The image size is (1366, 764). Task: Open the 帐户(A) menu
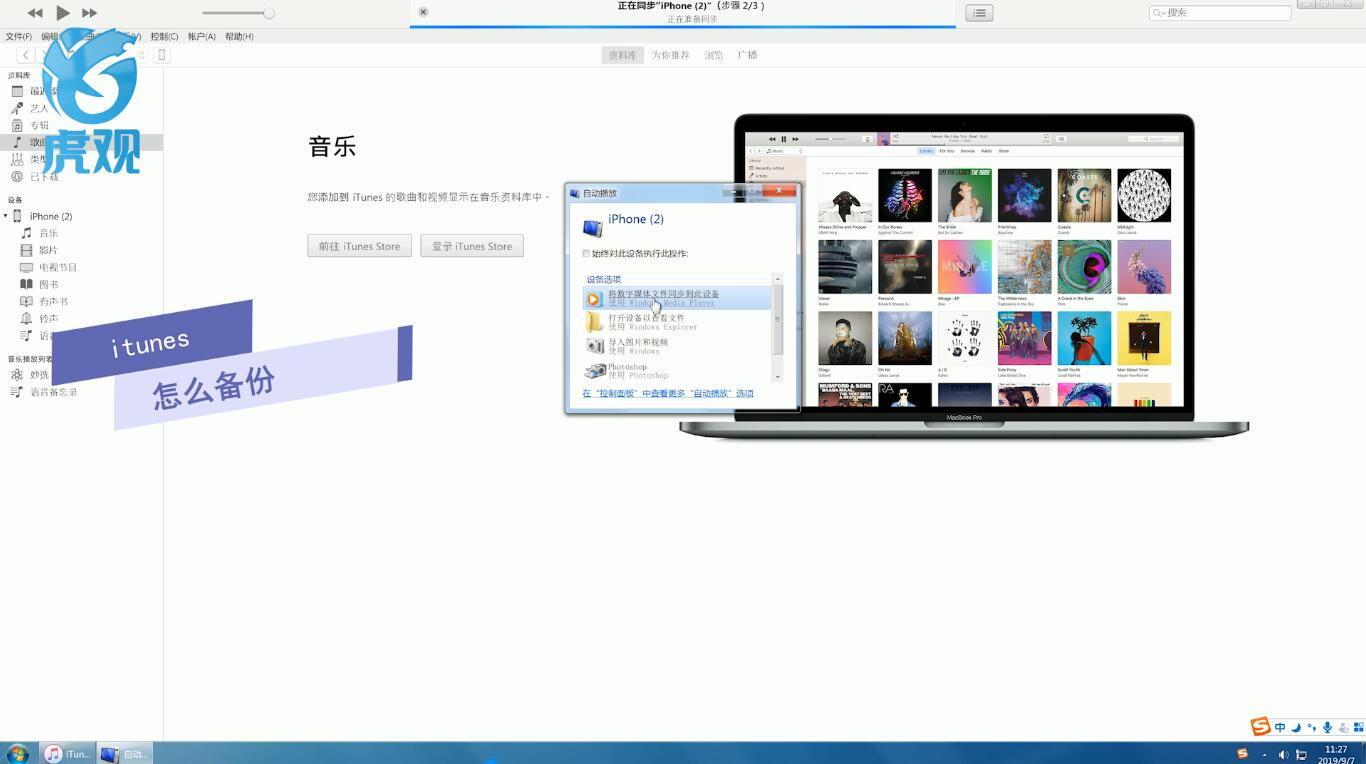pos(201,36)
